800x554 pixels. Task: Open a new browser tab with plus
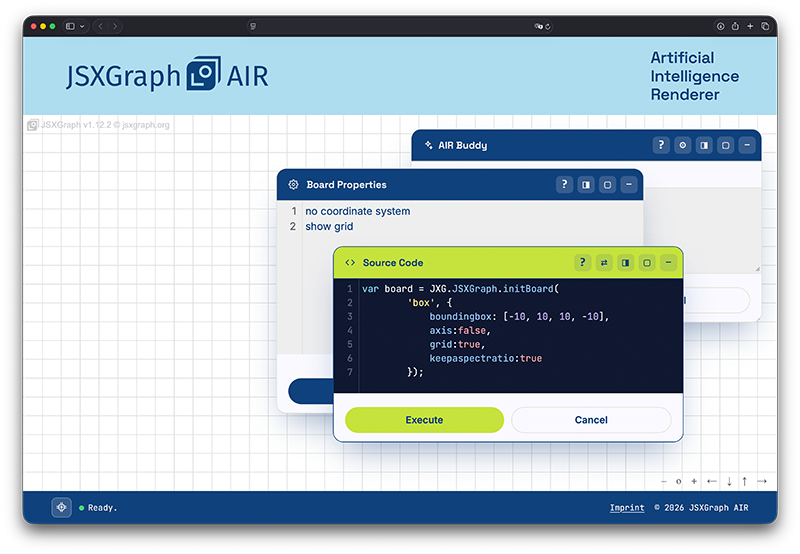coord(750,26)
